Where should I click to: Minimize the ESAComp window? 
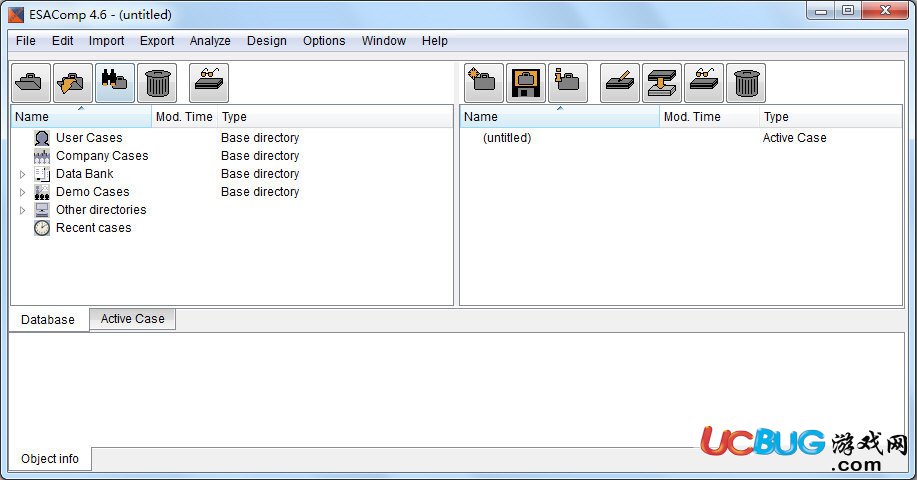click(x=821, y=11)
